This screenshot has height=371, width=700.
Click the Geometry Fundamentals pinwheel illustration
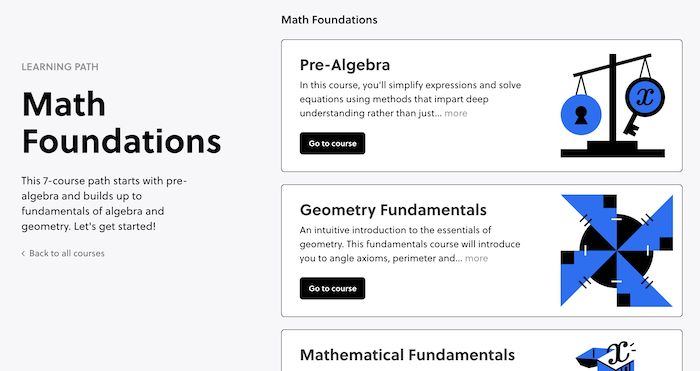(617, 250)
